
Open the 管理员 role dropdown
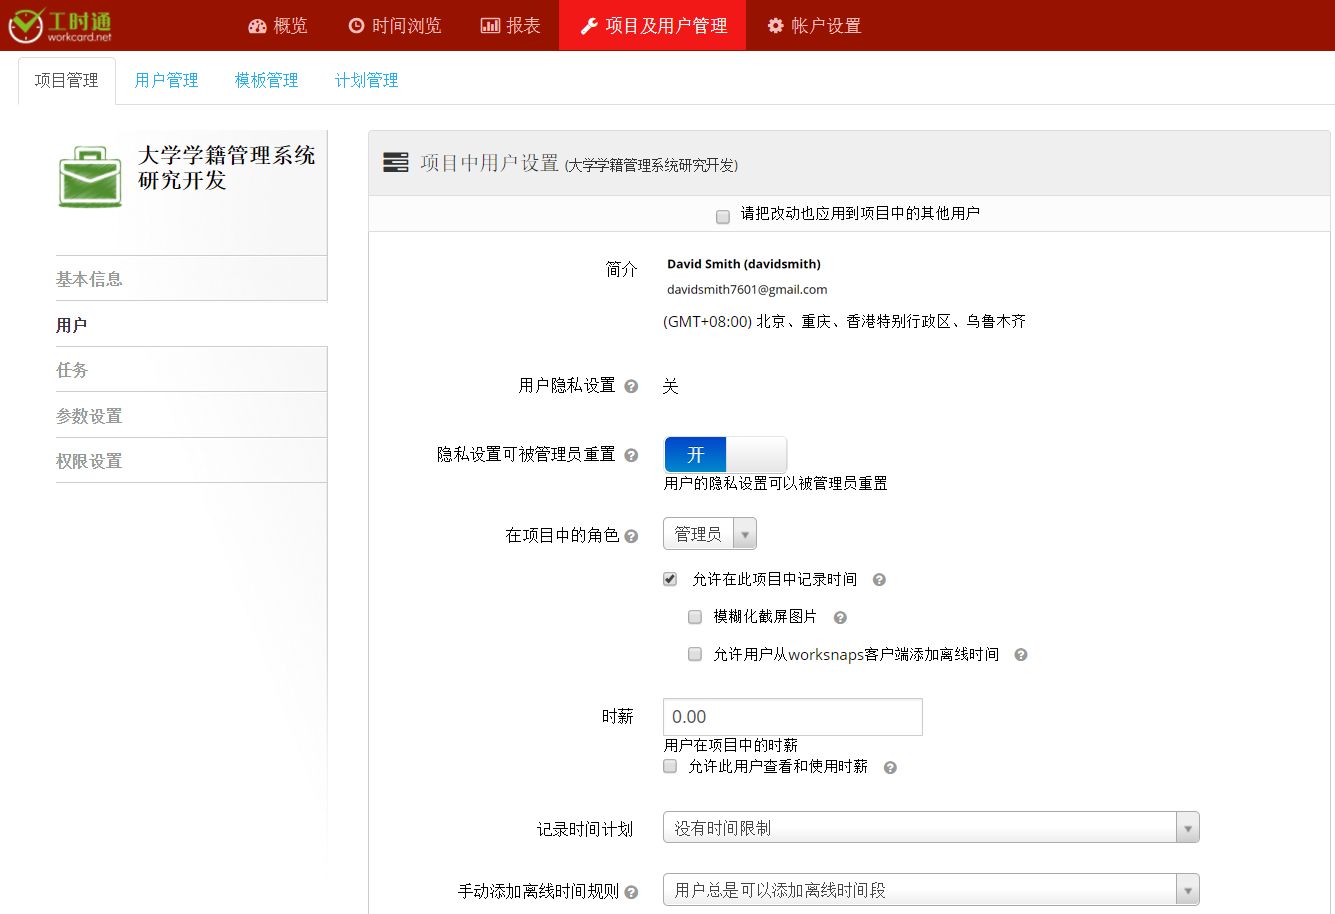(709, 535)
